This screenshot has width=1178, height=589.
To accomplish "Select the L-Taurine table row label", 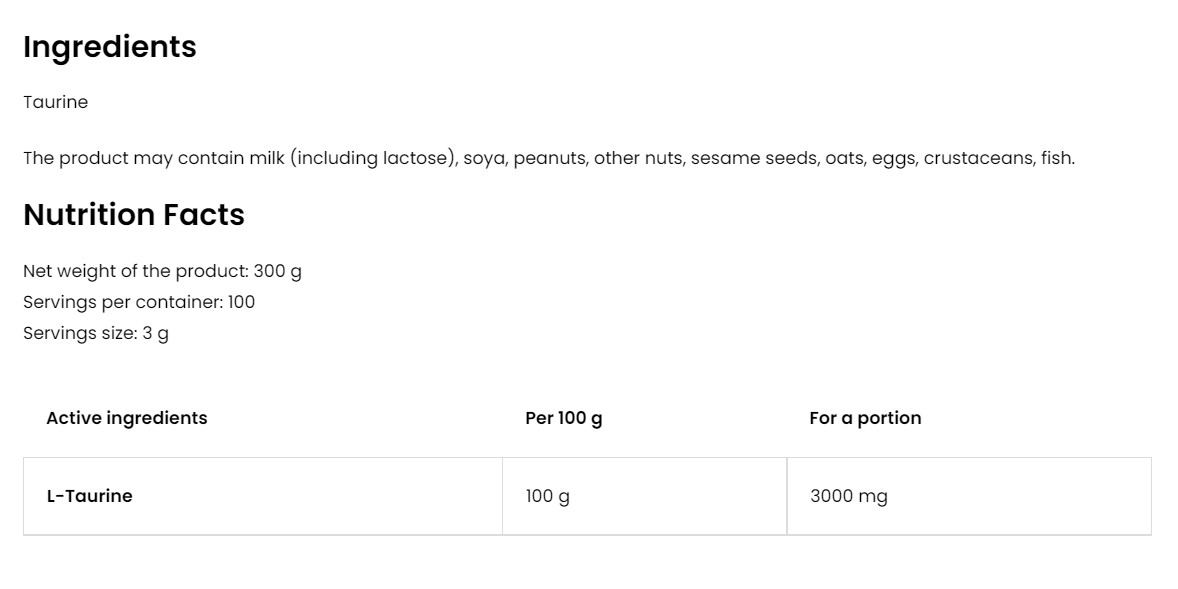I will [89, 496].
